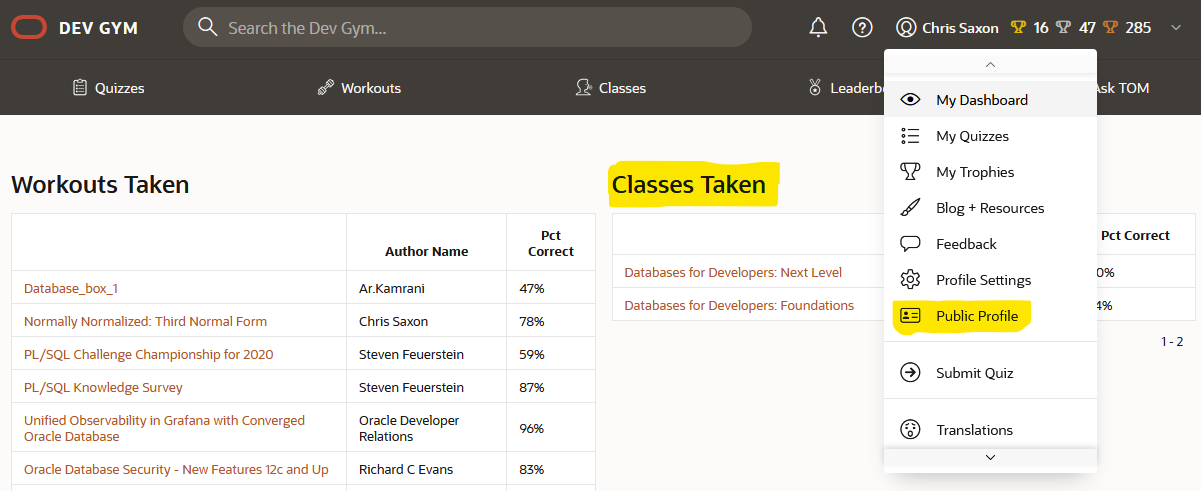Click the Submit Quiz arrow icon
Image resolution: width=1201 pixels, height=491 pixels.
coord(910,373)
